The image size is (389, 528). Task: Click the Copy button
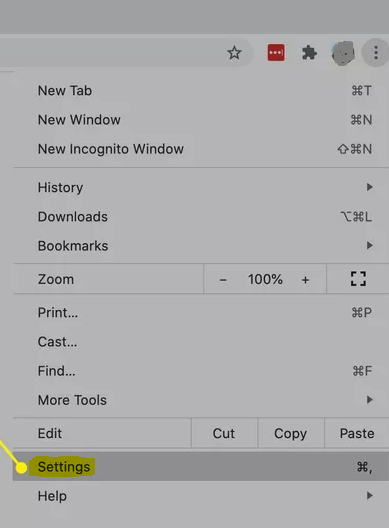(291, 433)
